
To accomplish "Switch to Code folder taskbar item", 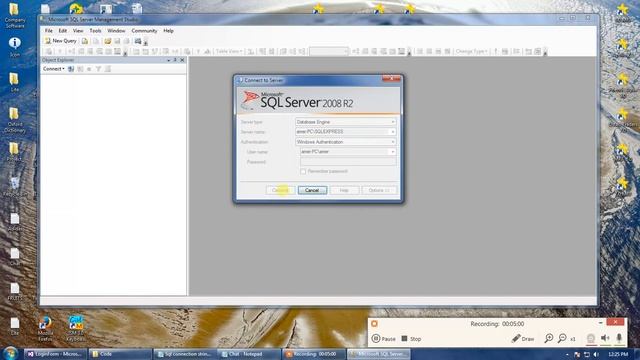I will (x=120, y=354).
